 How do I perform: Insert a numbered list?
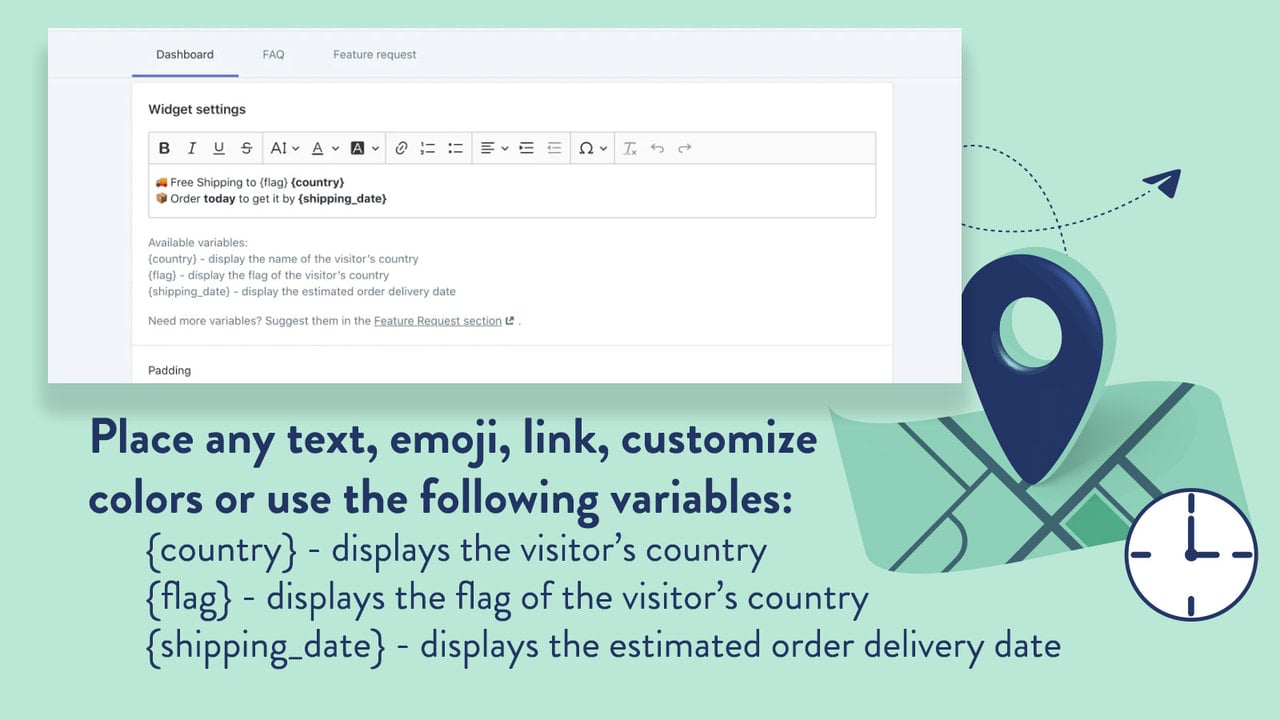click(x=428, y=148)
